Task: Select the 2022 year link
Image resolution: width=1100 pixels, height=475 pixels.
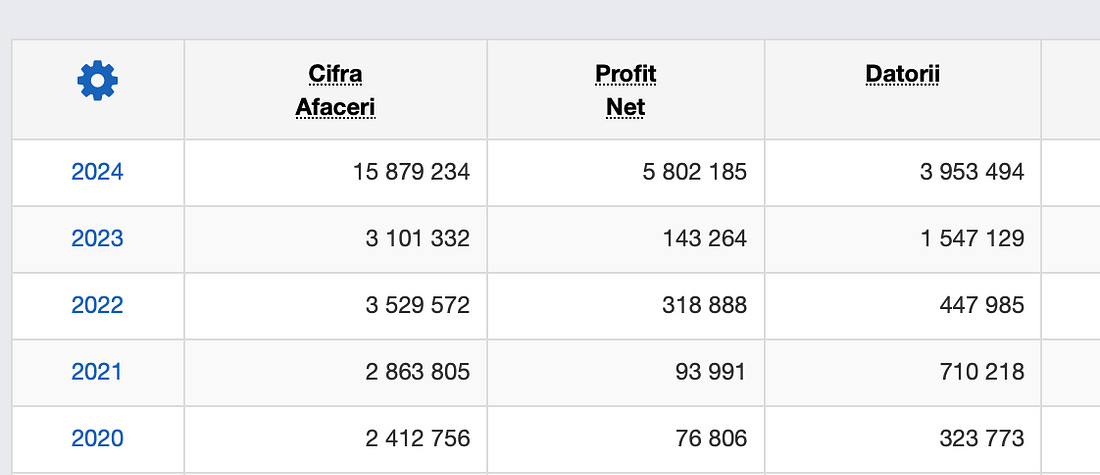Action: click(97, 305)
